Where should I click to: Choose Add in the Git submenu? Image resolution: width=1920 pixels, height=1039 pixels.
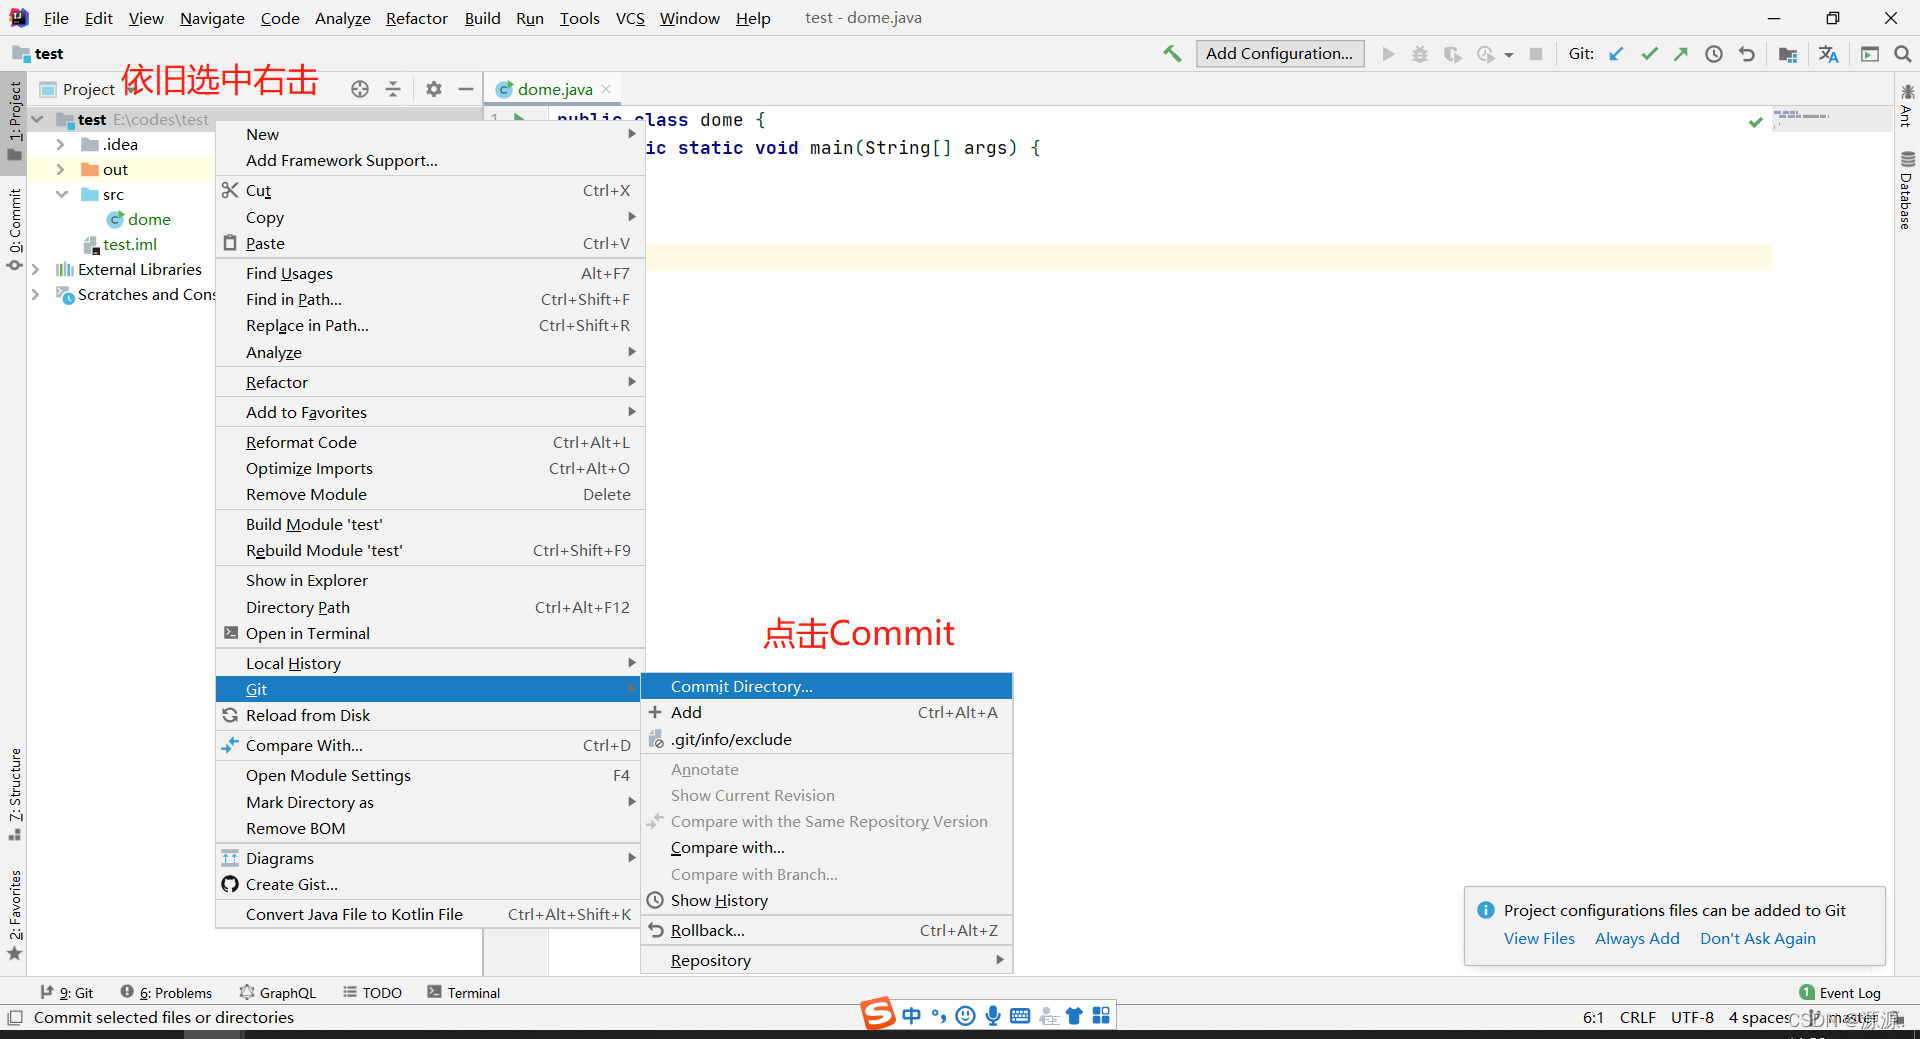tap(826, 712)
